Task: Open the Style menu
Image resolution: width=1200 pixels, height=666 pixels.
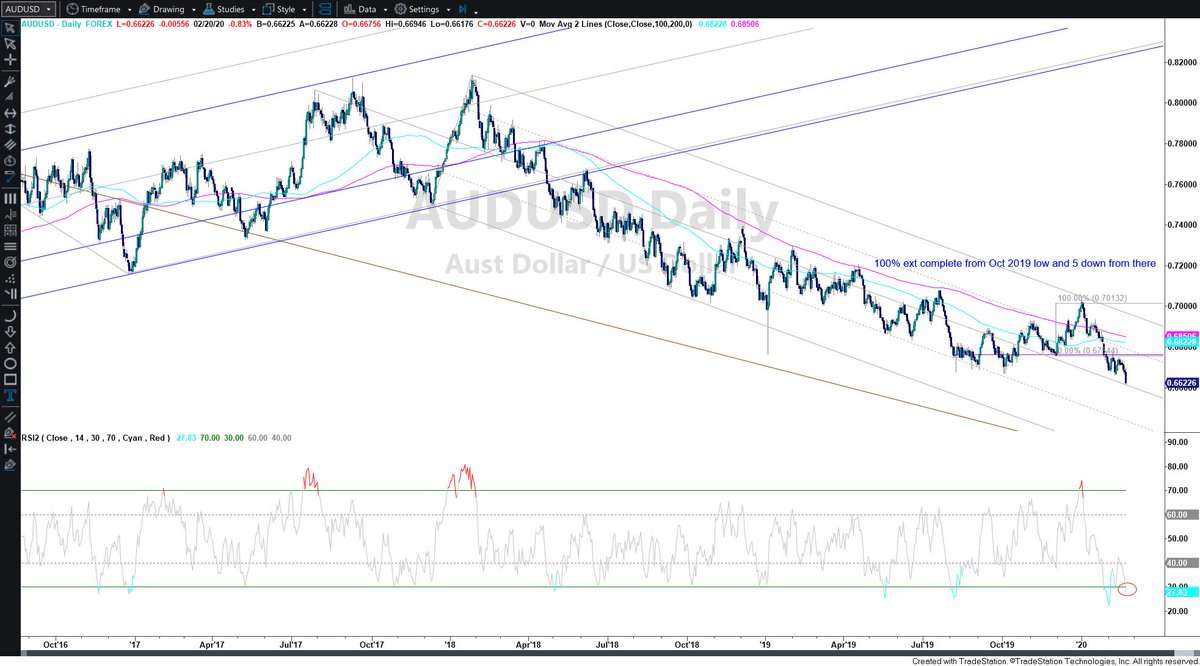Action: (279, 8)
